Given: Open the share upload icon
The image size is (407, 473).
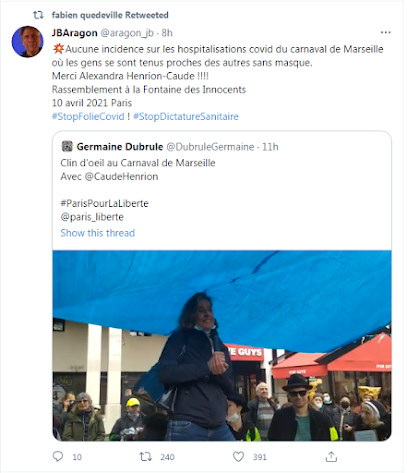Looking at the screenshot, I should pyautogui.click(x=331, y=457).
